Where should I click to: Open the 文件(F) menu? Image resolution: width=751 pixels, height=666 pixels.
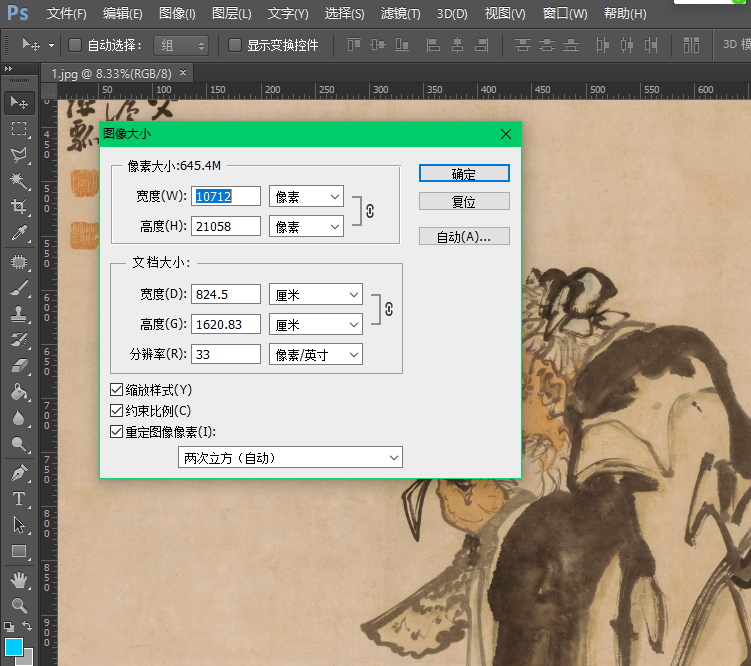pos(67,13)
